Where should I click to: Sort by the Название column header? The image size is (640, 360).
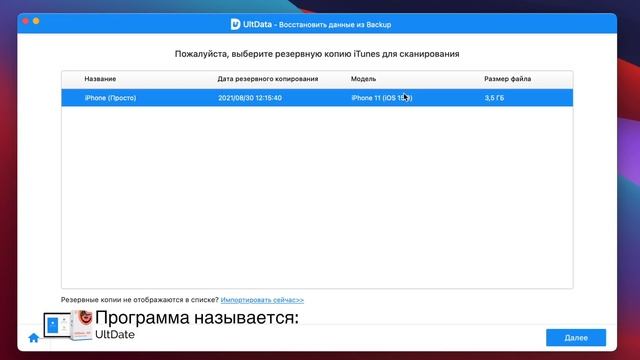(100, 79)
